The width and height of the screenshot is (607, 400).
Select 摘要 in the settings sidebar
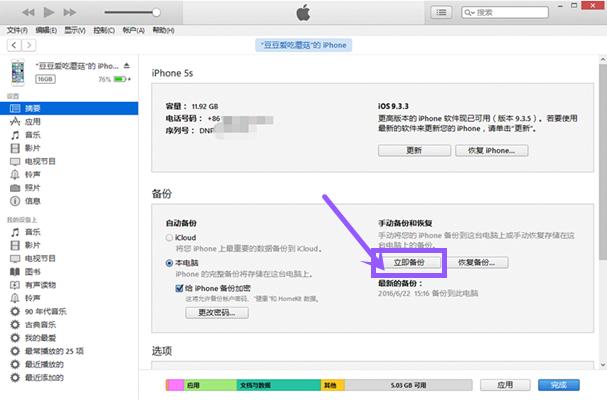pos(69,108)
